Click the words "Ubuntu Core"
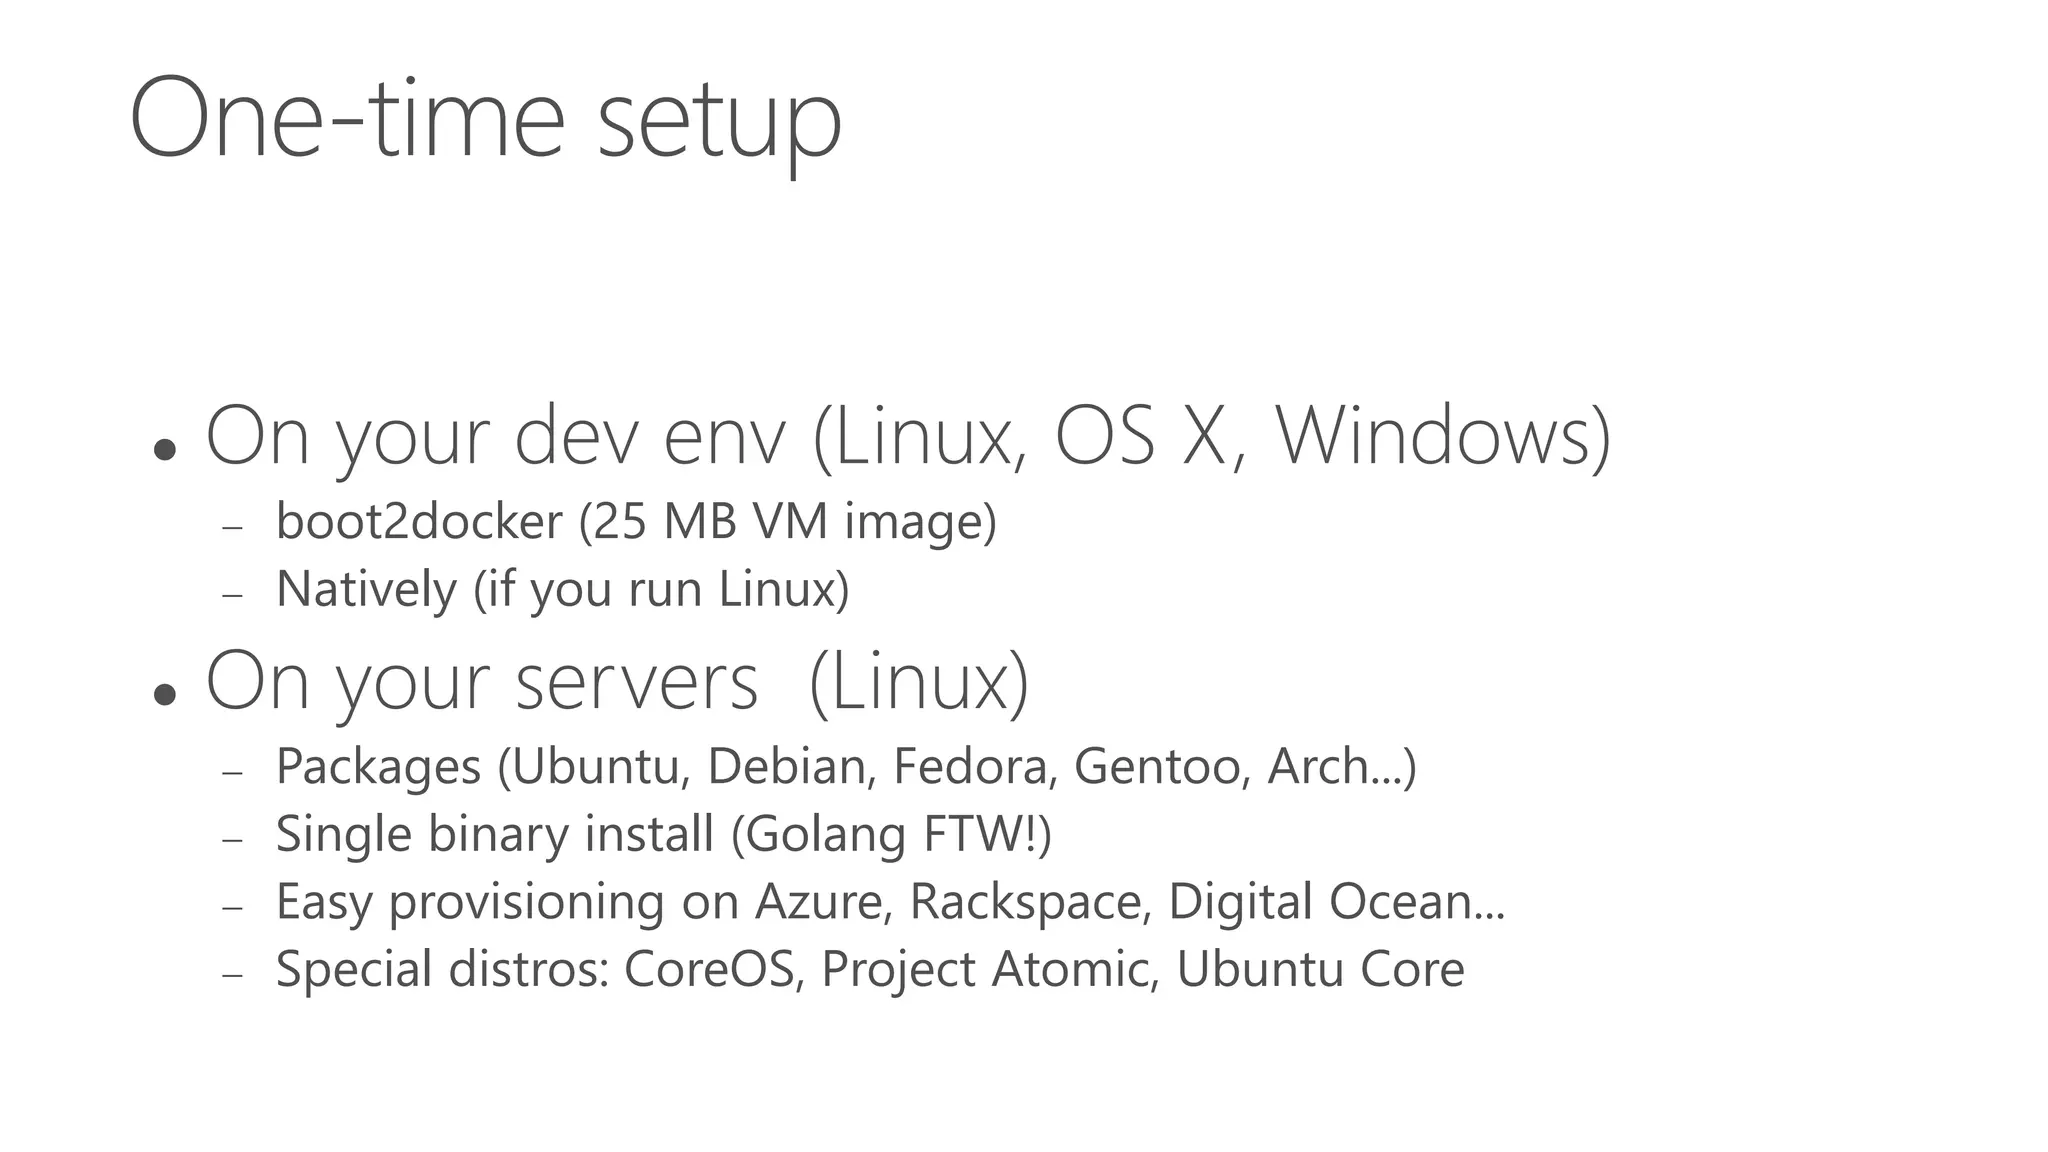 pyautogui.click(x=1320, y=969)
